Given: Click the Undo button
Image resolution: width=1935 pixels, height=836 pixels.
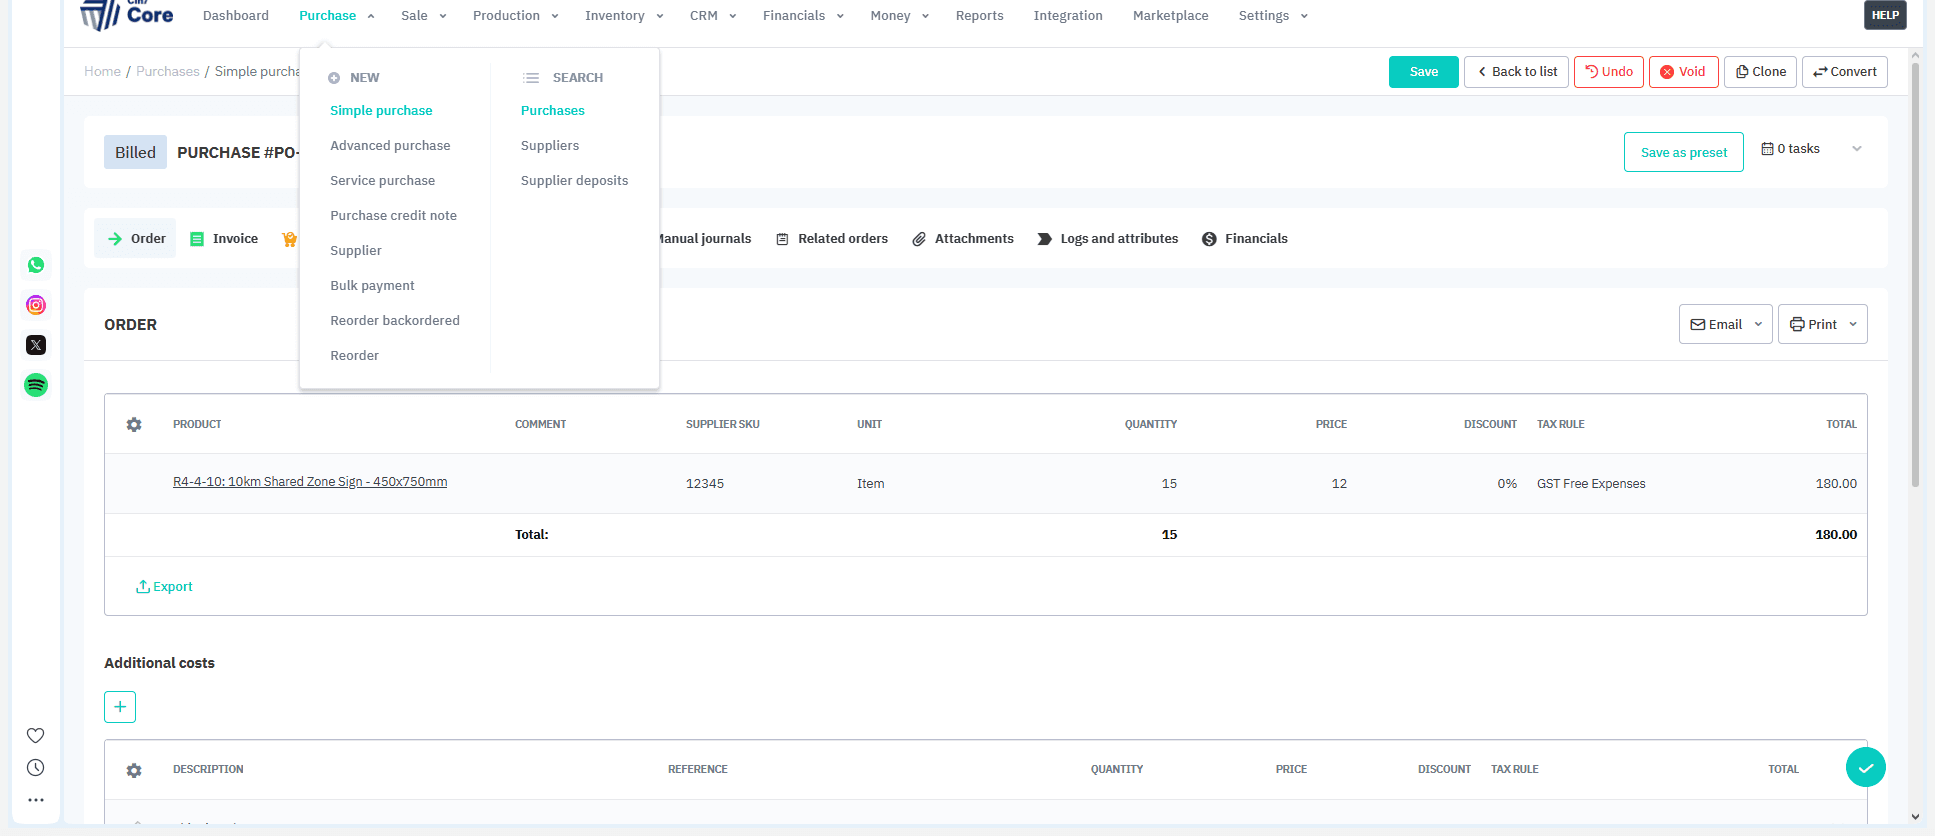Looking at the screenshot, I should click(x=1609, y=72).
